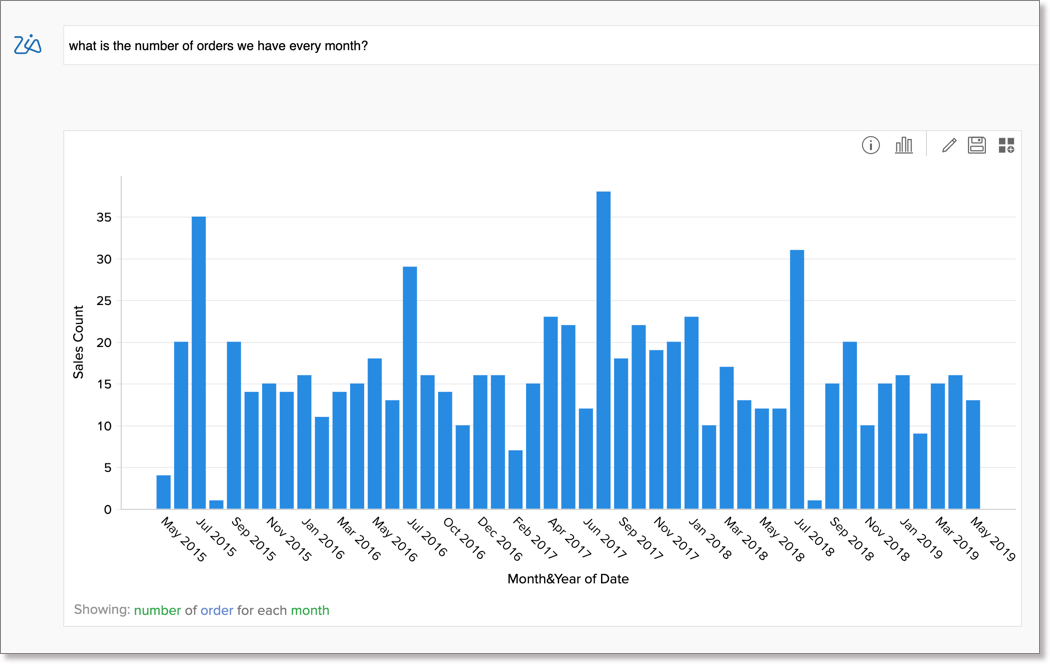Select the bar chart icon in toolbar

pyautogui.click(x=903, y=145)
